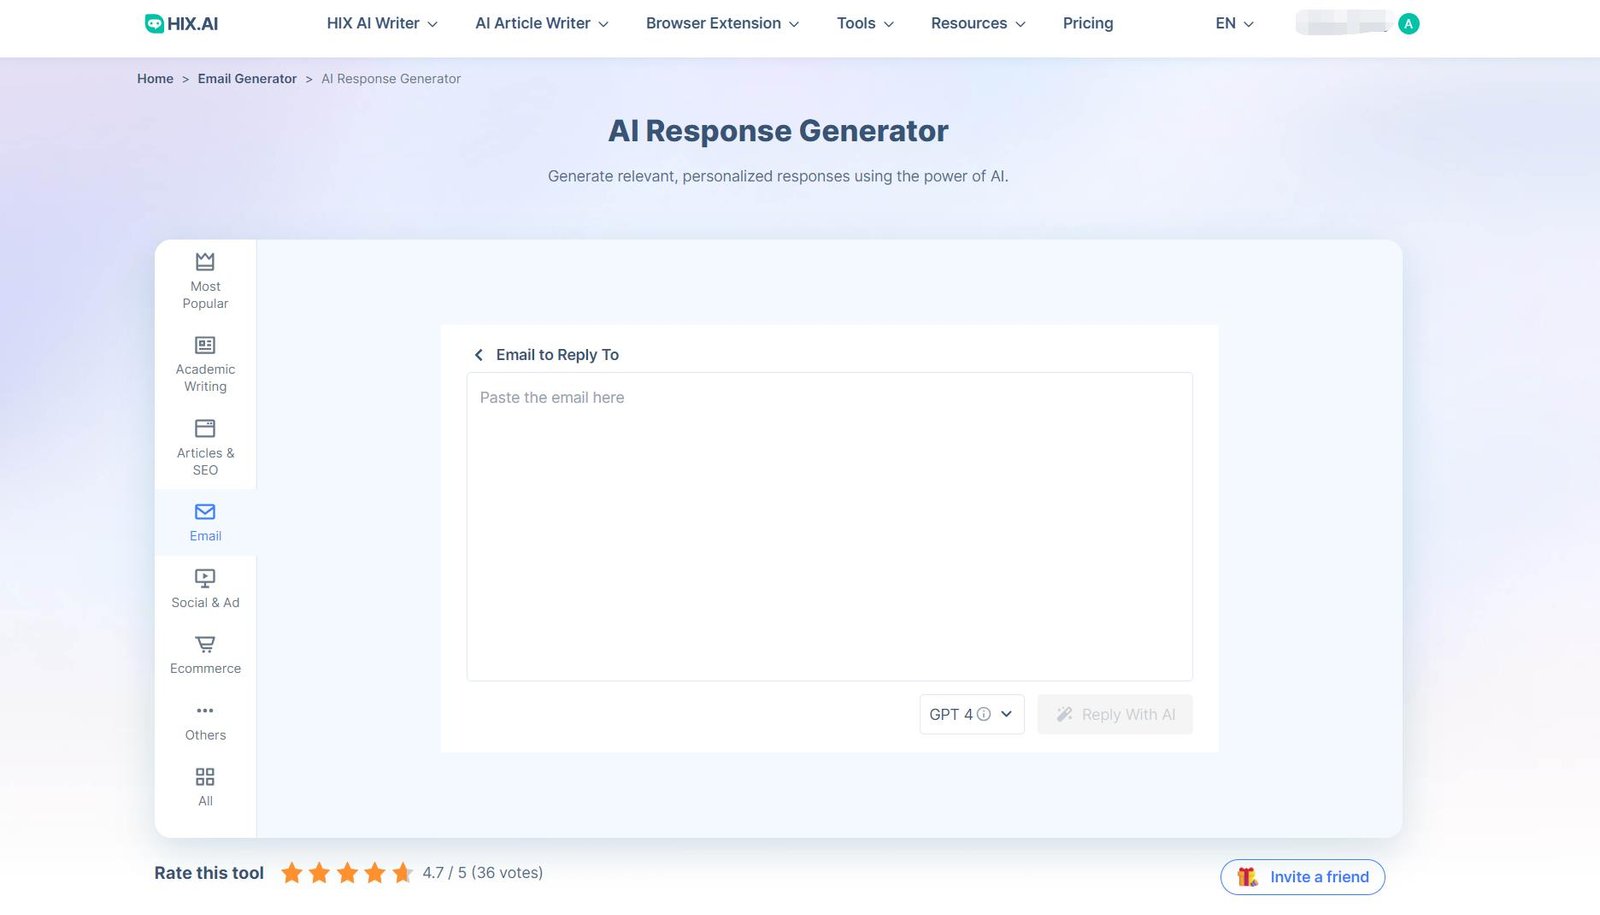
Task: Open the EN language selector
Action: 1232,22
